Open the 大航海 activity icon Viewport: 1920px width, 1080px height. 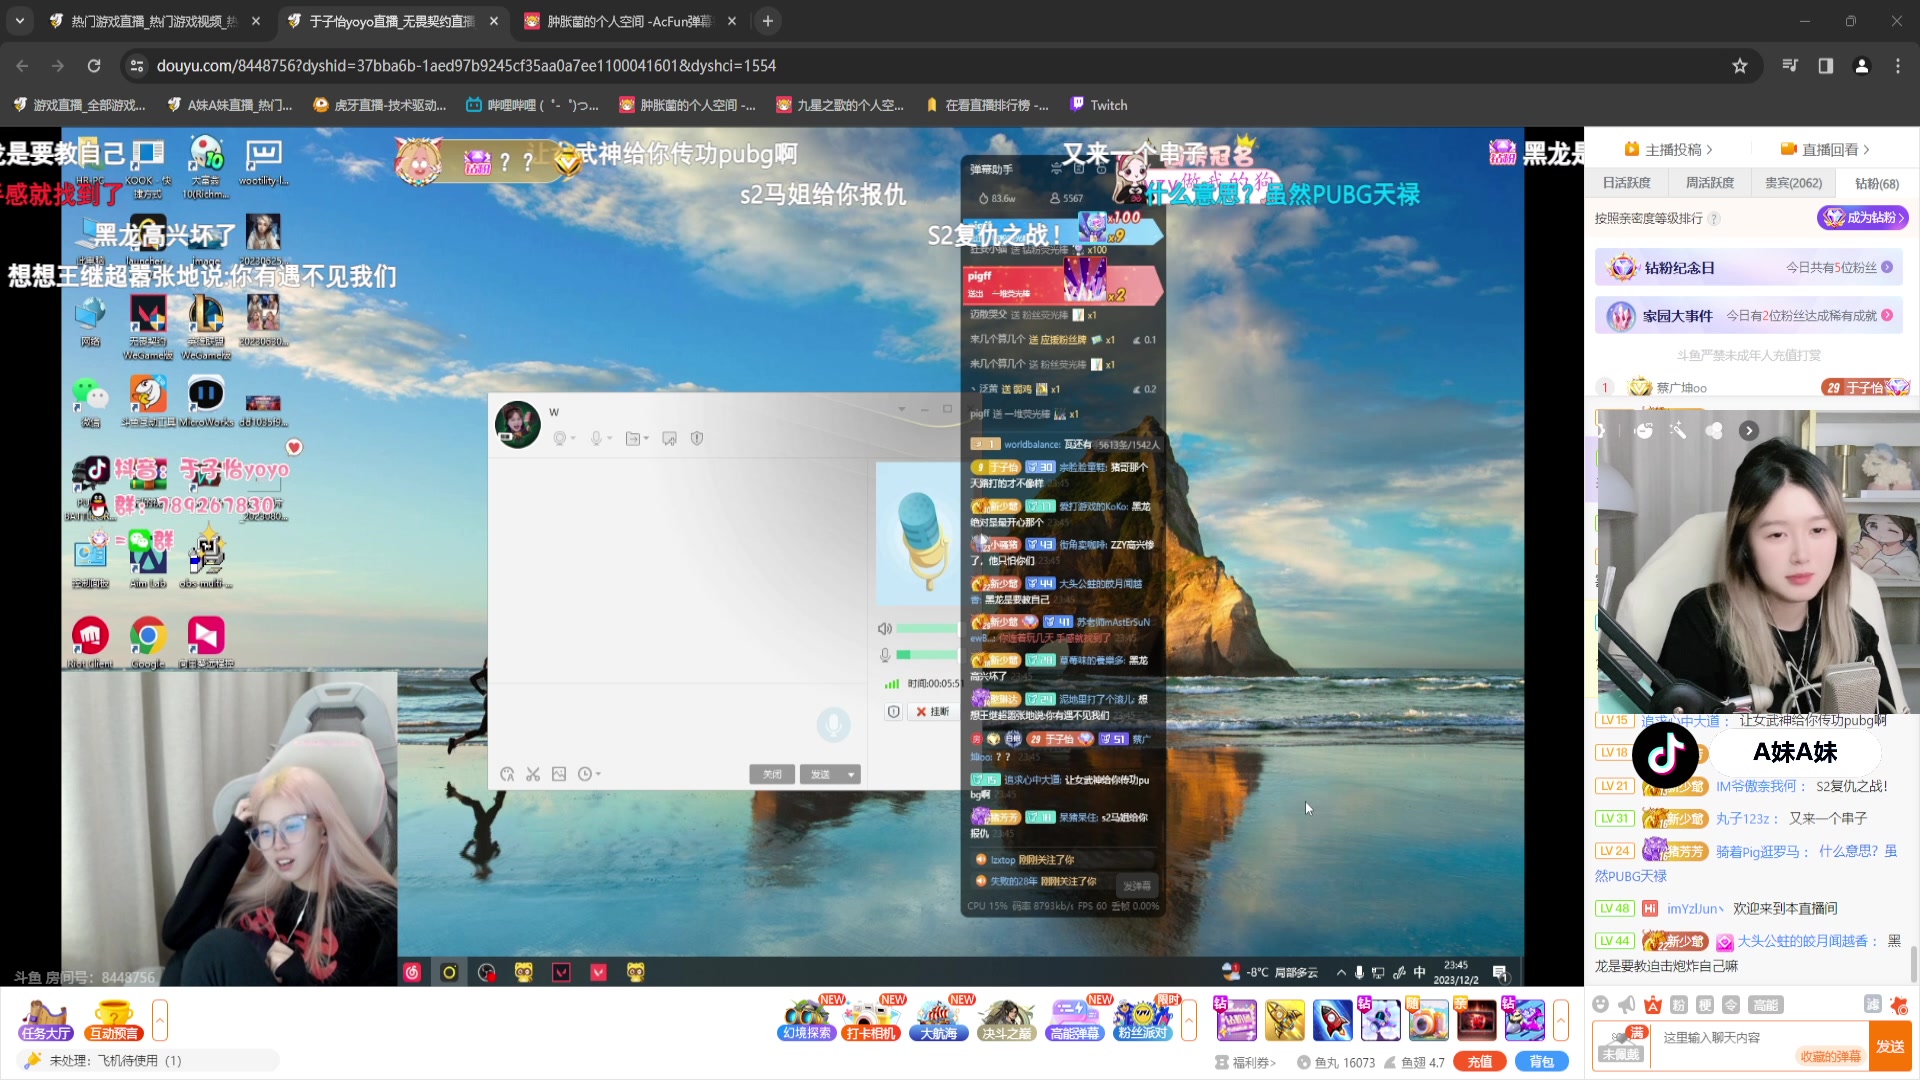click(939, 1020)
